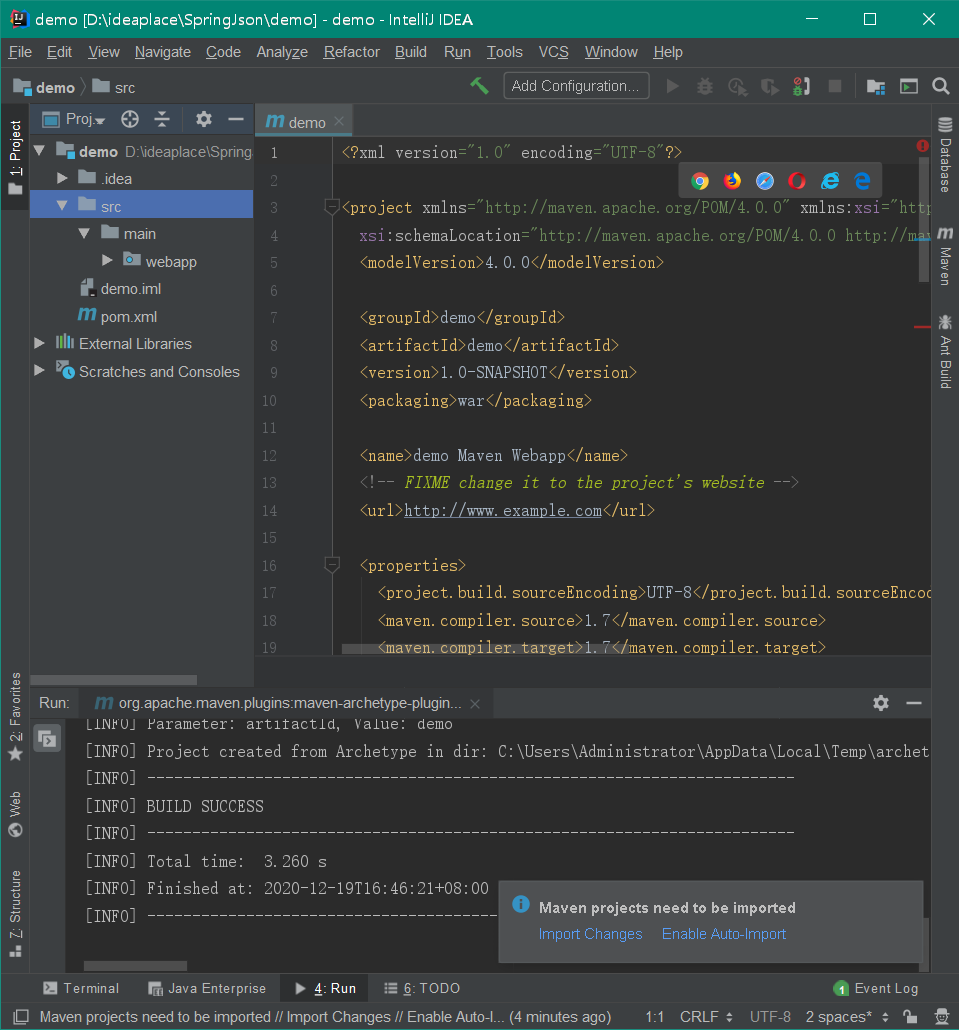959x1030 pixels.
Task: Open pom.xml preview in Safari
Action: [x=765, y=181]
